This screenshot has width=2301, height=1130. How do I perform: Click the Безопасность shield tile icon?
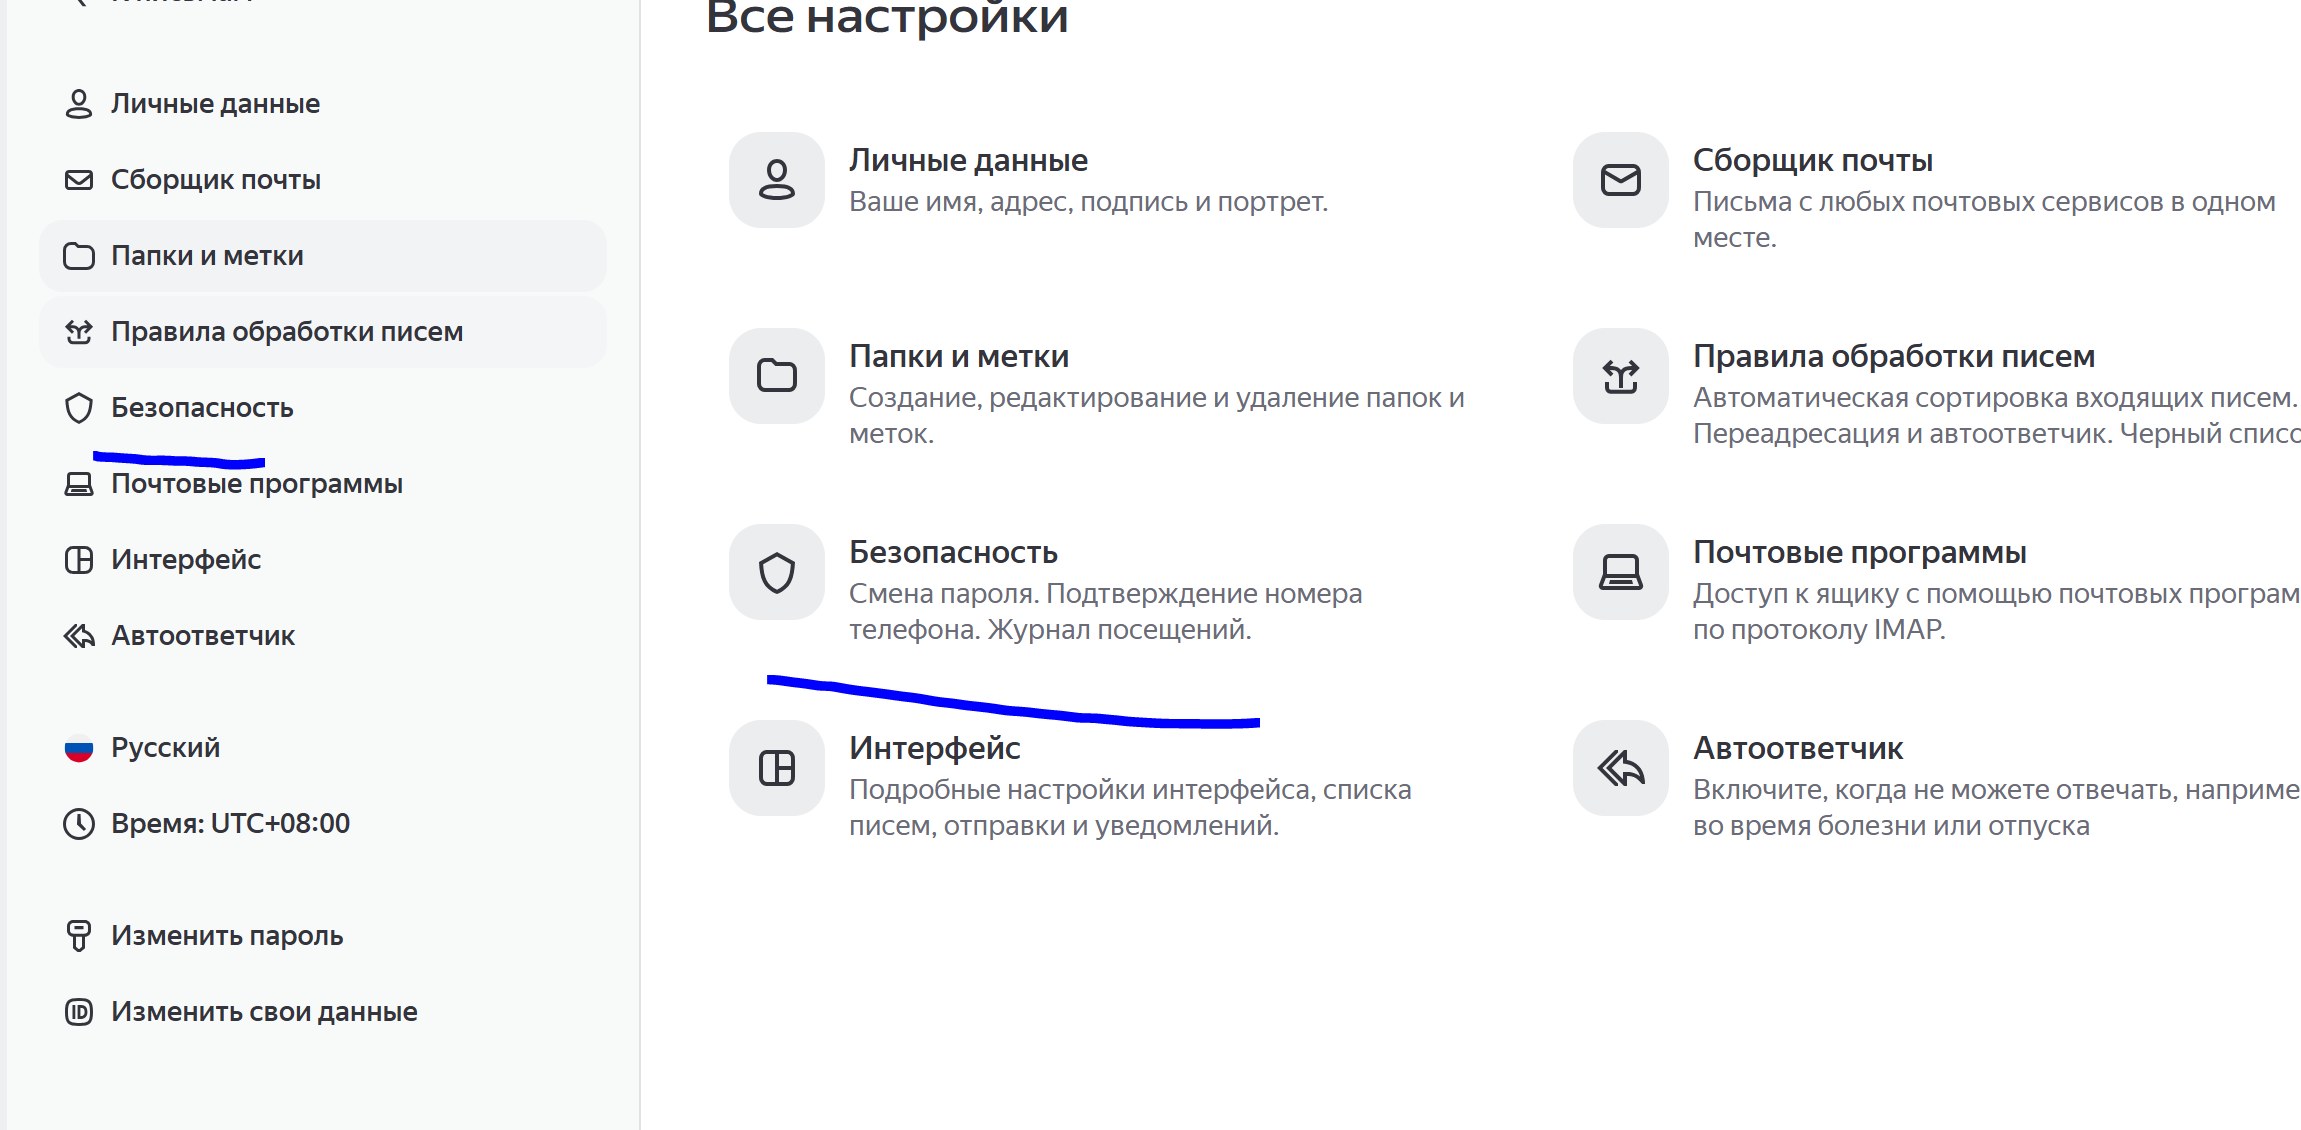(x=776, y=572)
